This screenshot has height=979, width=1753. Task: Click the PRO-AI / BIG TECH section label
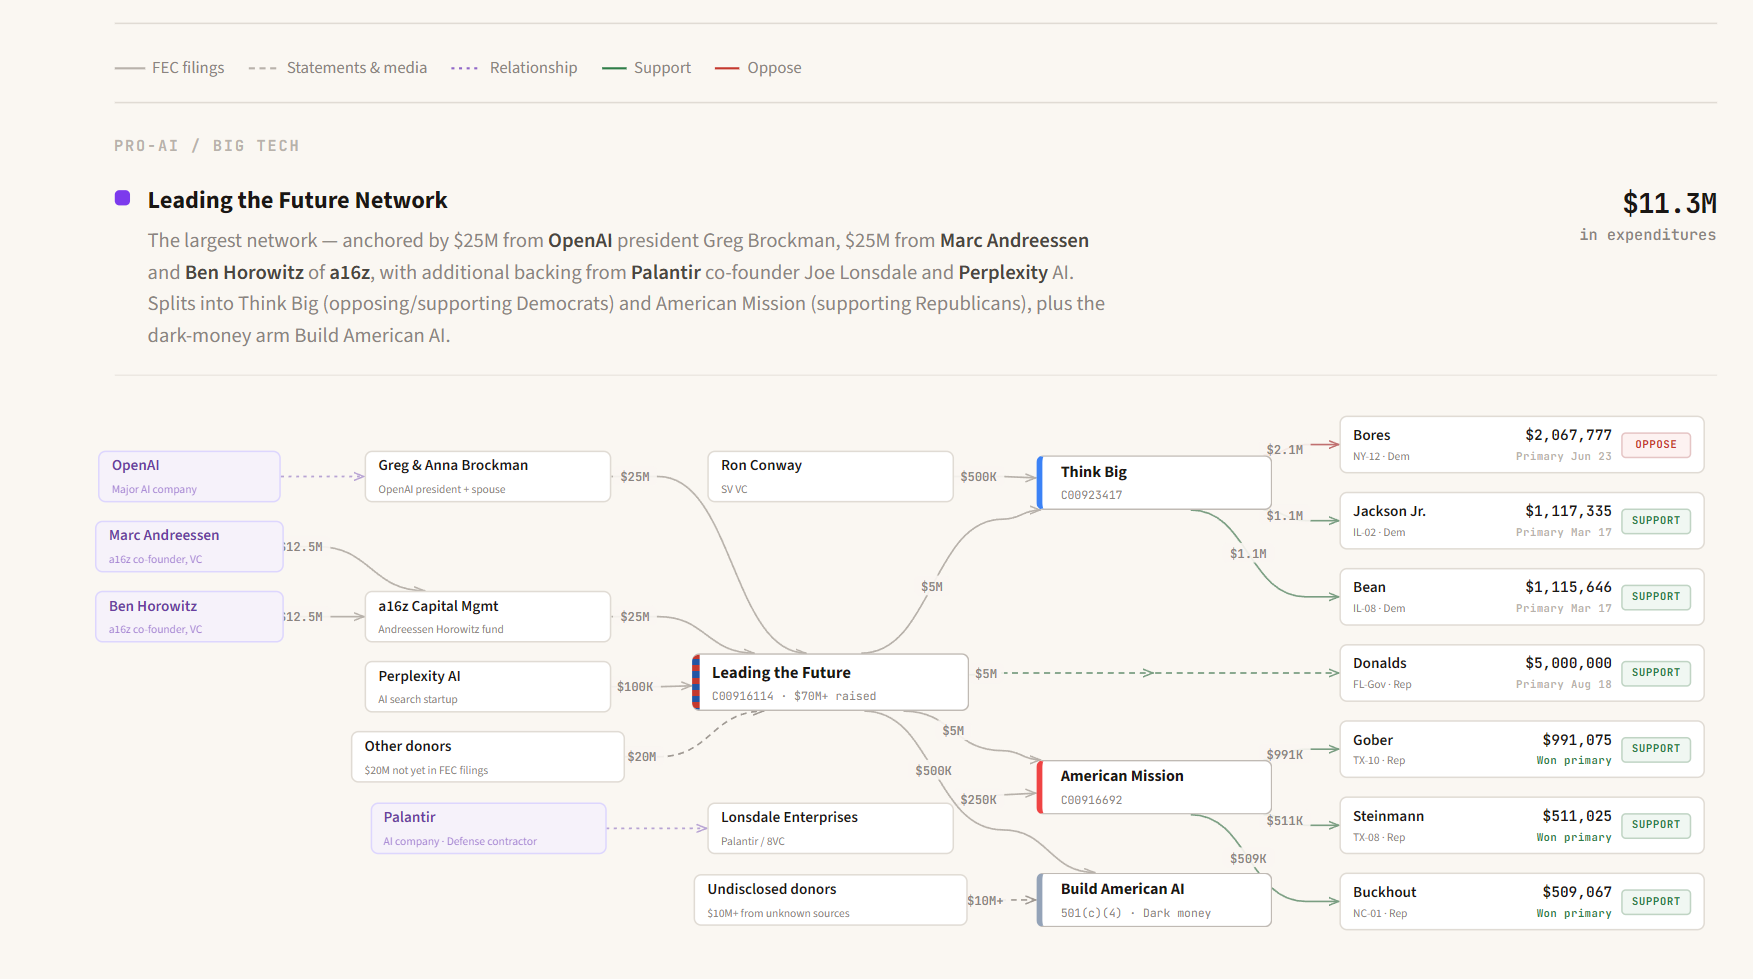(207, 146)
